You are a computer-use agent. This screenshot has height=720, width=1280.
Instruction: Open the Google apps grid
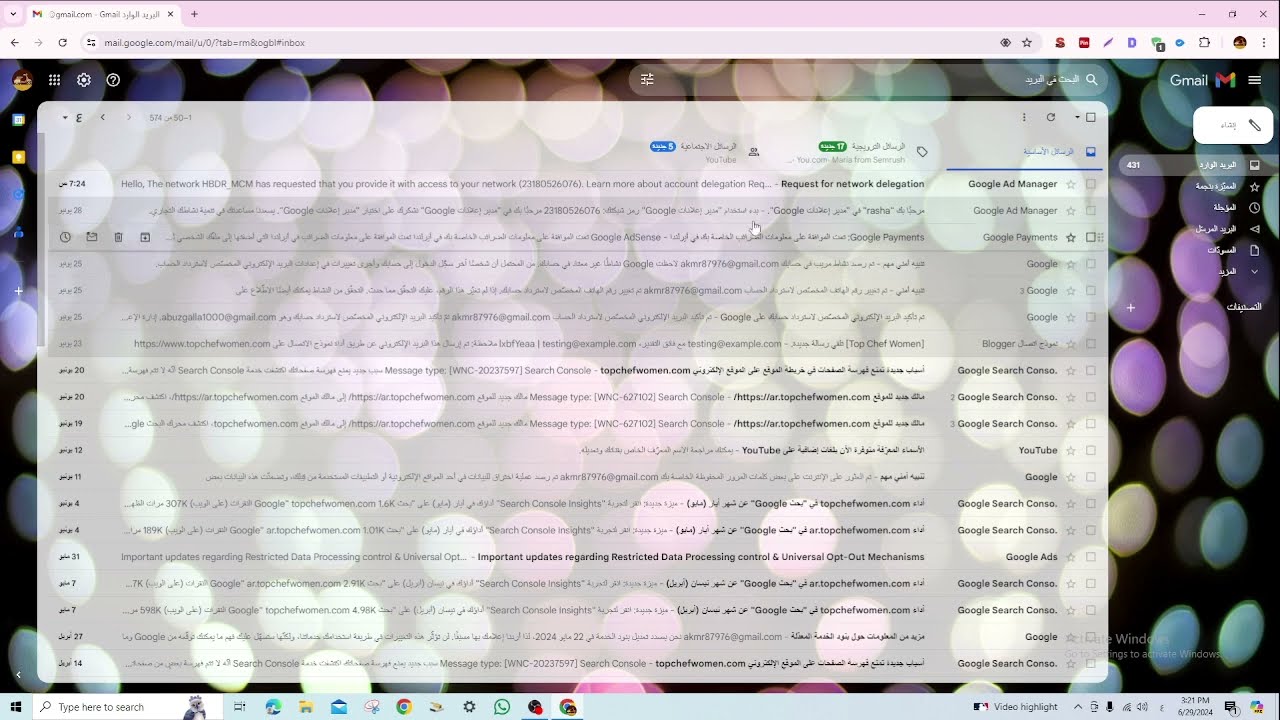tap(54, 80)
